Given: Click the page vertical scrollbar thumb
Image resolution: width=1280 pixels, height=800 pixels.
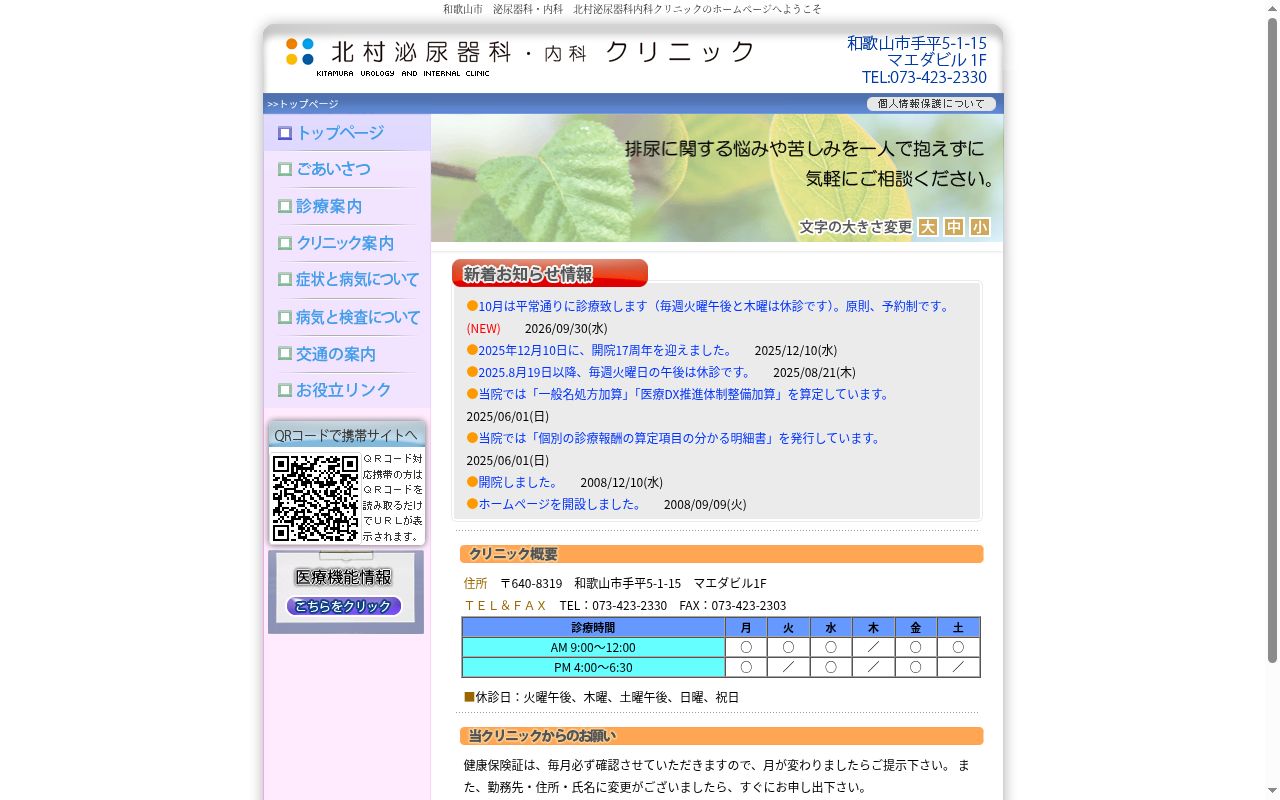Looking at the screenshot, I should pos(1272,340).
